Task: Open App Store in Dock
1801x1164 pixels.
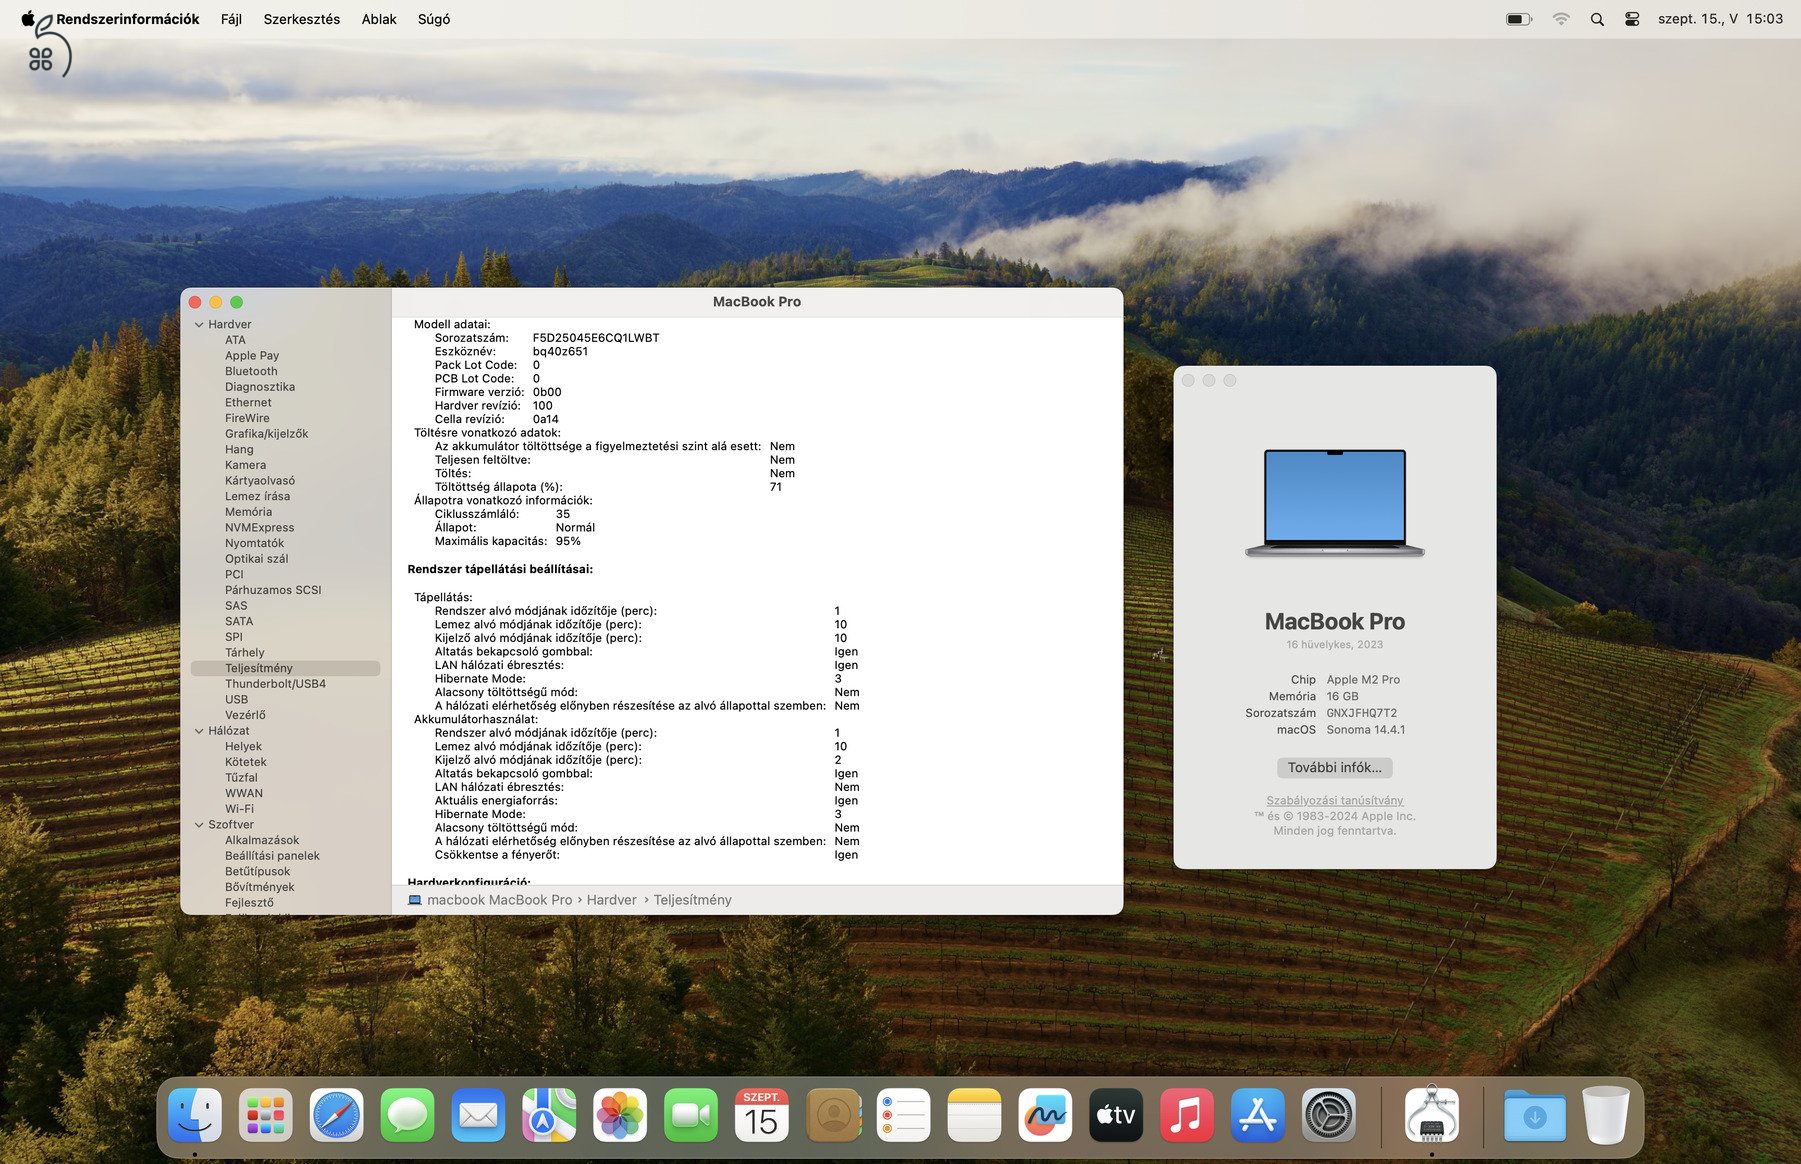Action: point(1258,1115)
